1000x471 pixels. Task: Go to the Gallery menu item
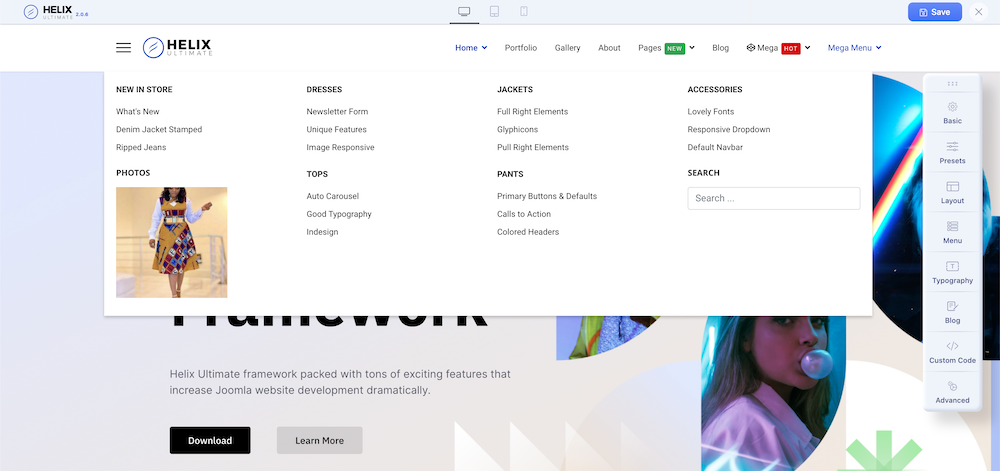(567, 48)
